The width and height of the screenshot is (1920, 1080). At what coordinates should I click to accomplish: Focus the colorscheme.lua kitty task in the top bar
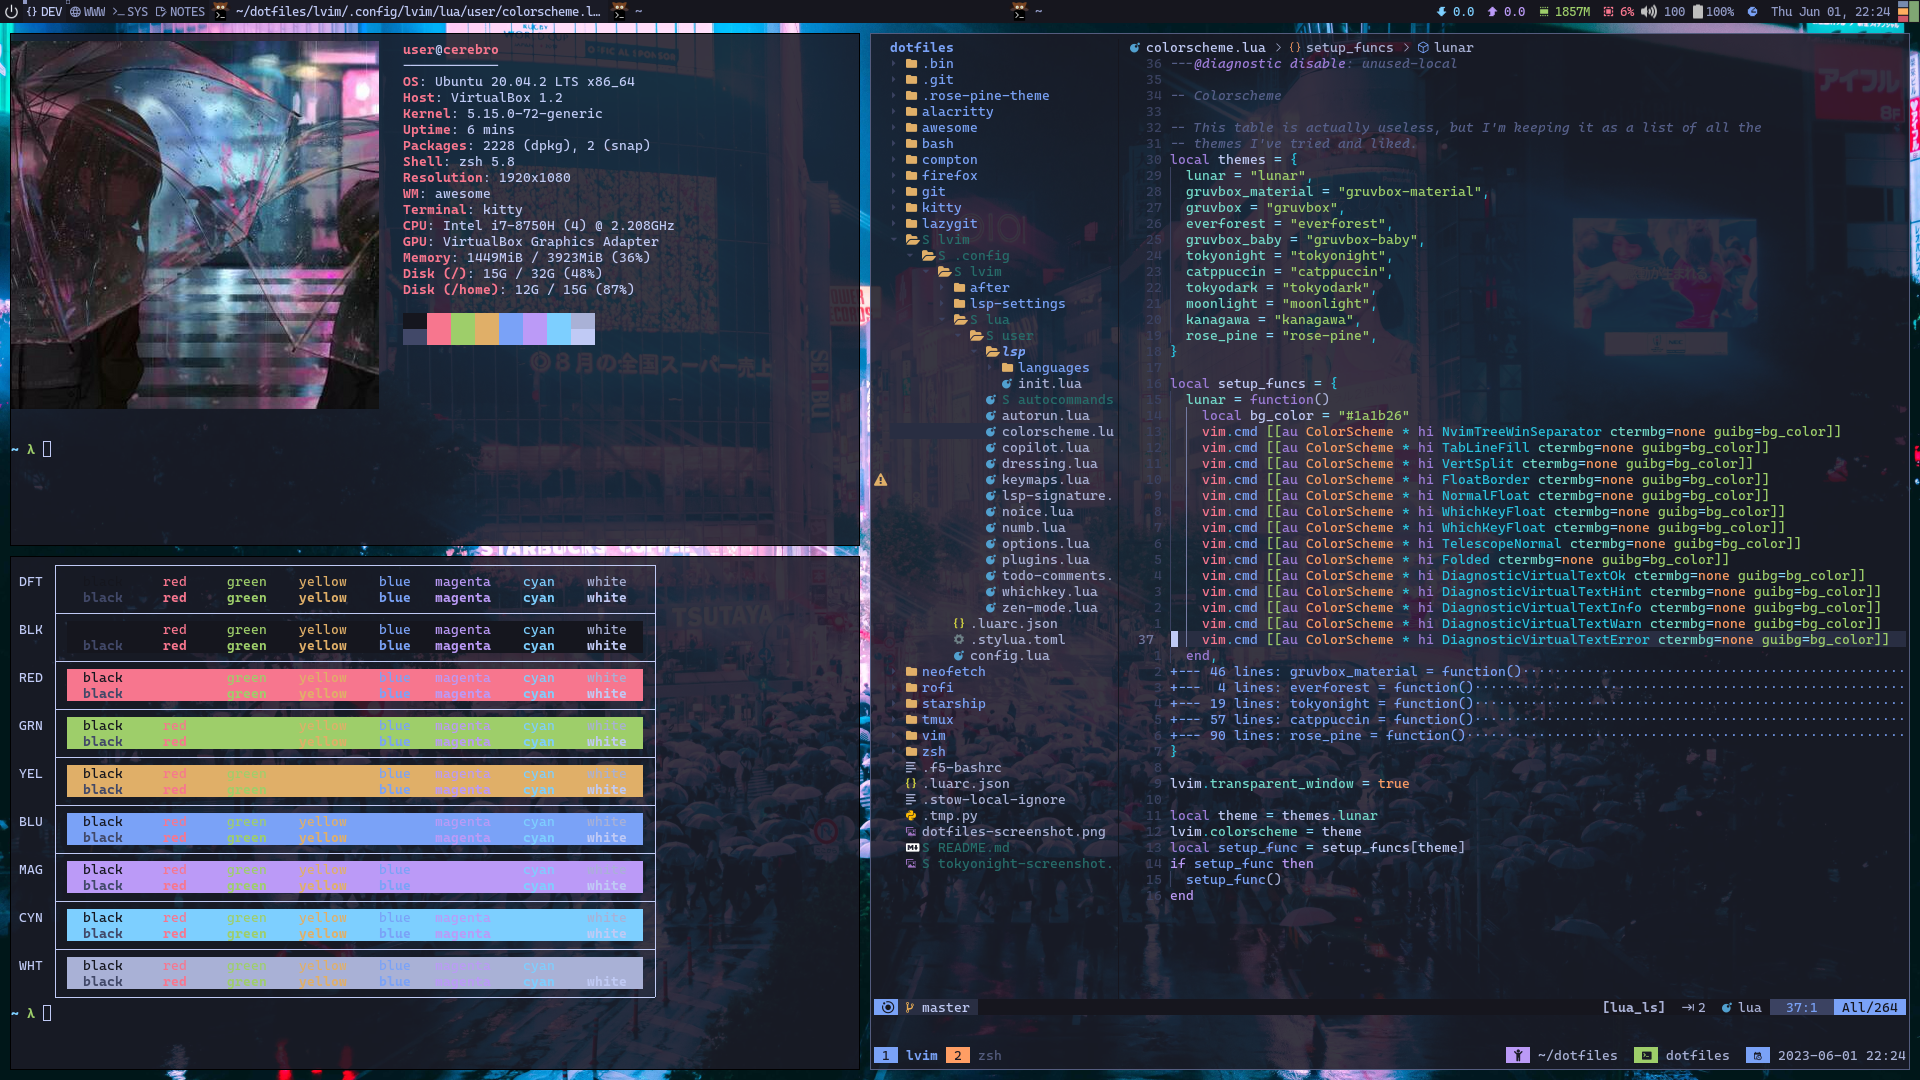[x=407, y=12]
